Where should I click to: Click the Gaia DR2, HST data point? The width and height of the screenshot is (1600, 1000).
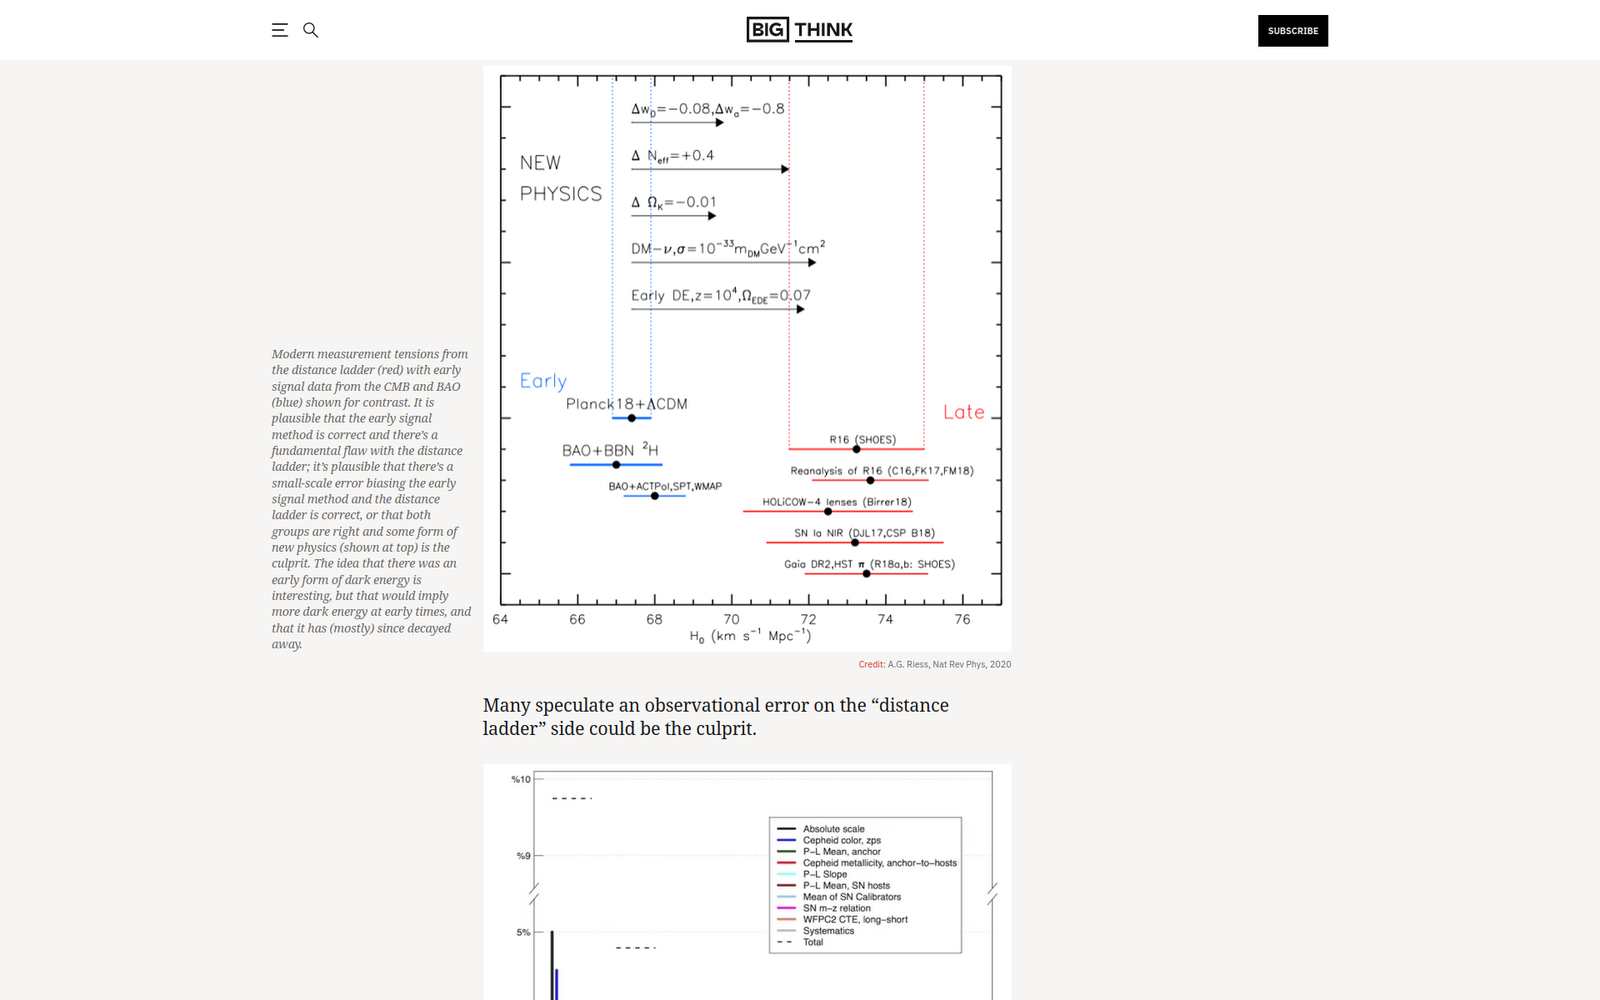866,573
